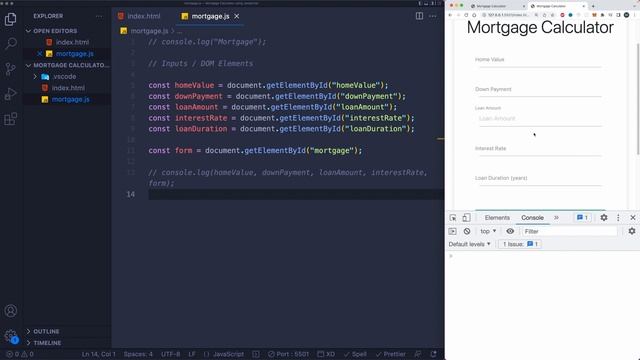The image size is (640, 360).
Task: Open the Default levels dropdown
Action: 469,244
